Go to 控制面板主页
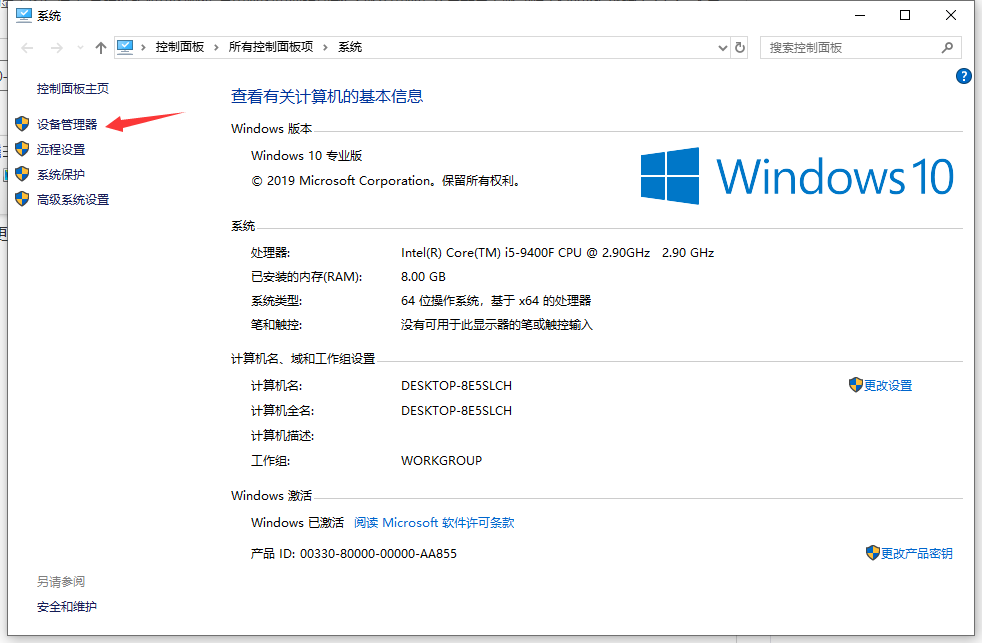 click(x=73, y=88)
